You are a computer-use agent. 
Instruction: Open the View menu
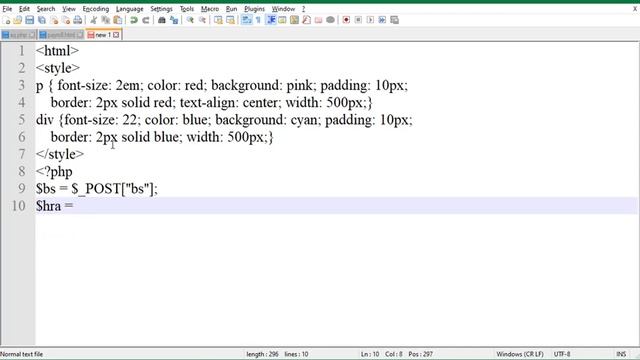(x=69, y=9)
